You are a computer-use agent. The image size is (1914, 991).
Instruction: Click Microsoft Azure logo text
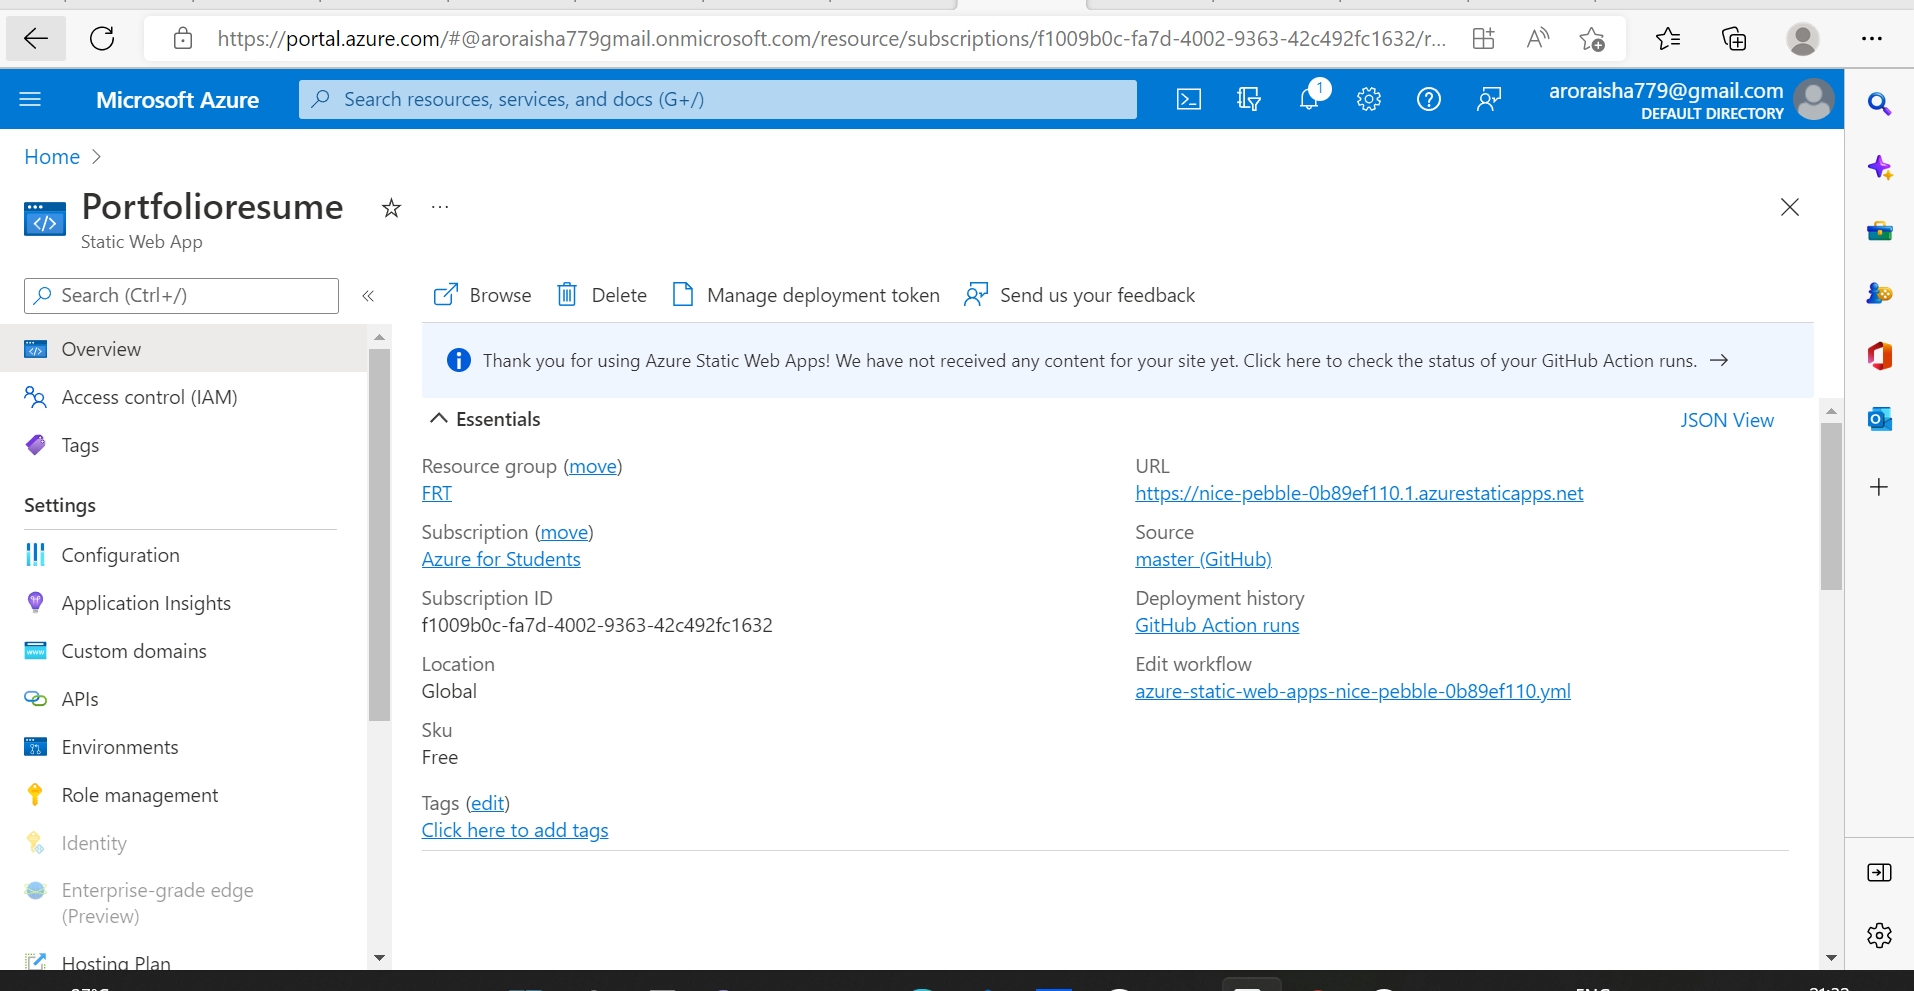pyautogui.click(x=177, y=100)
